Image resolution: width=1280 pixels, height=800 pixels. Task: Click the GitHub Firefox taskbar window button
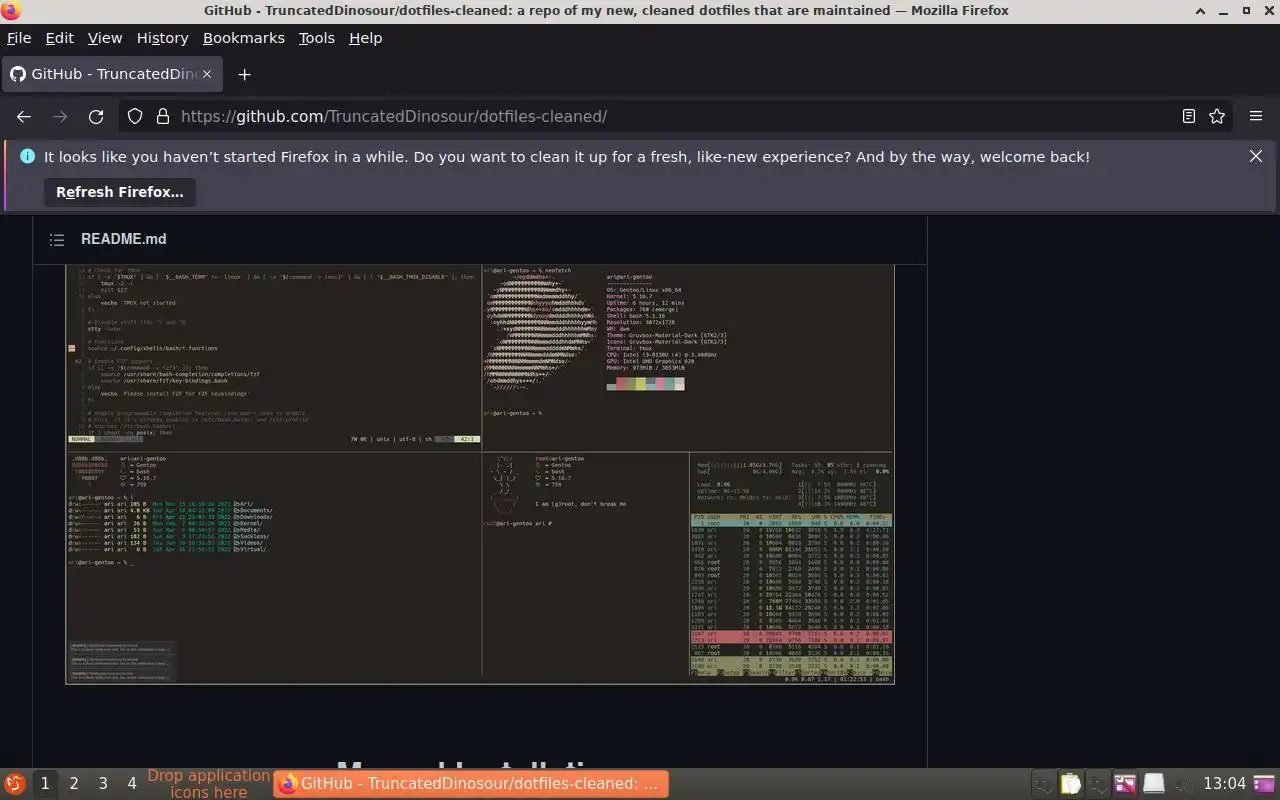[x=471, y=784]
